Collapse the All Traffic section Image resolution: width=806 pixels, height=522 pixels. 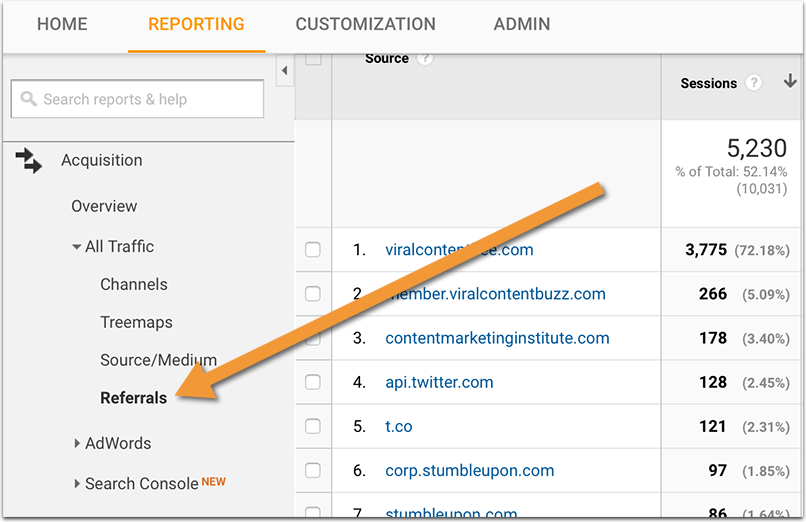(77, 247)
